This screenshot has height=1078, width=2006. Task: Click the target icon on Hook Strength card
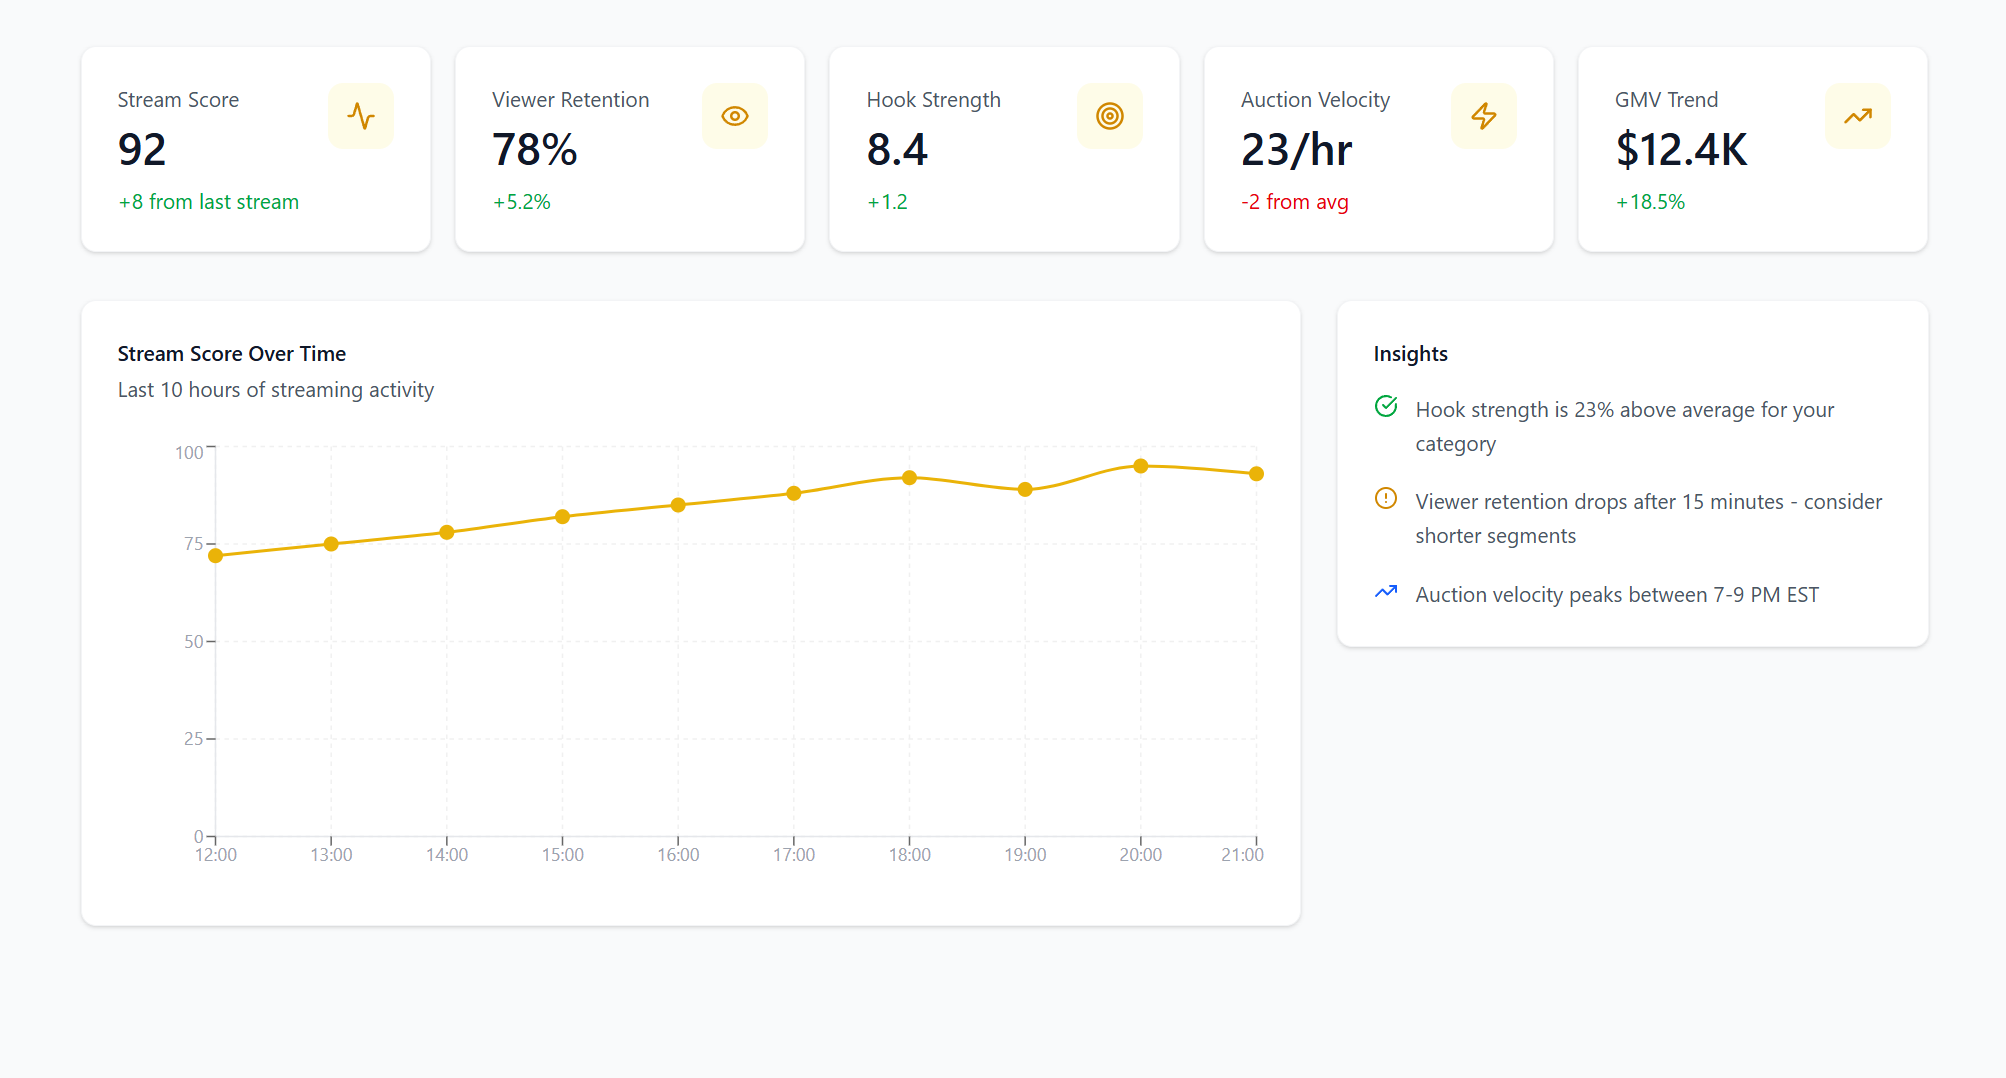click(x=1110, y=116)
